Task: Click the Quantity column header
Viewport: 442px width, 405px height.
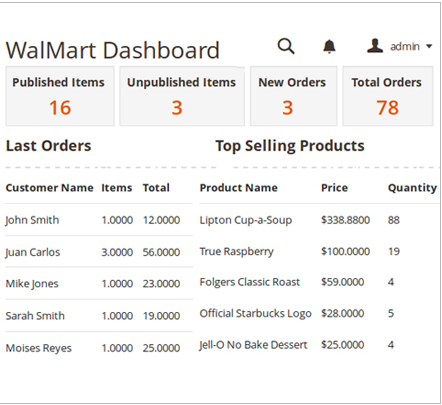Action: click(x=412, y=188)
